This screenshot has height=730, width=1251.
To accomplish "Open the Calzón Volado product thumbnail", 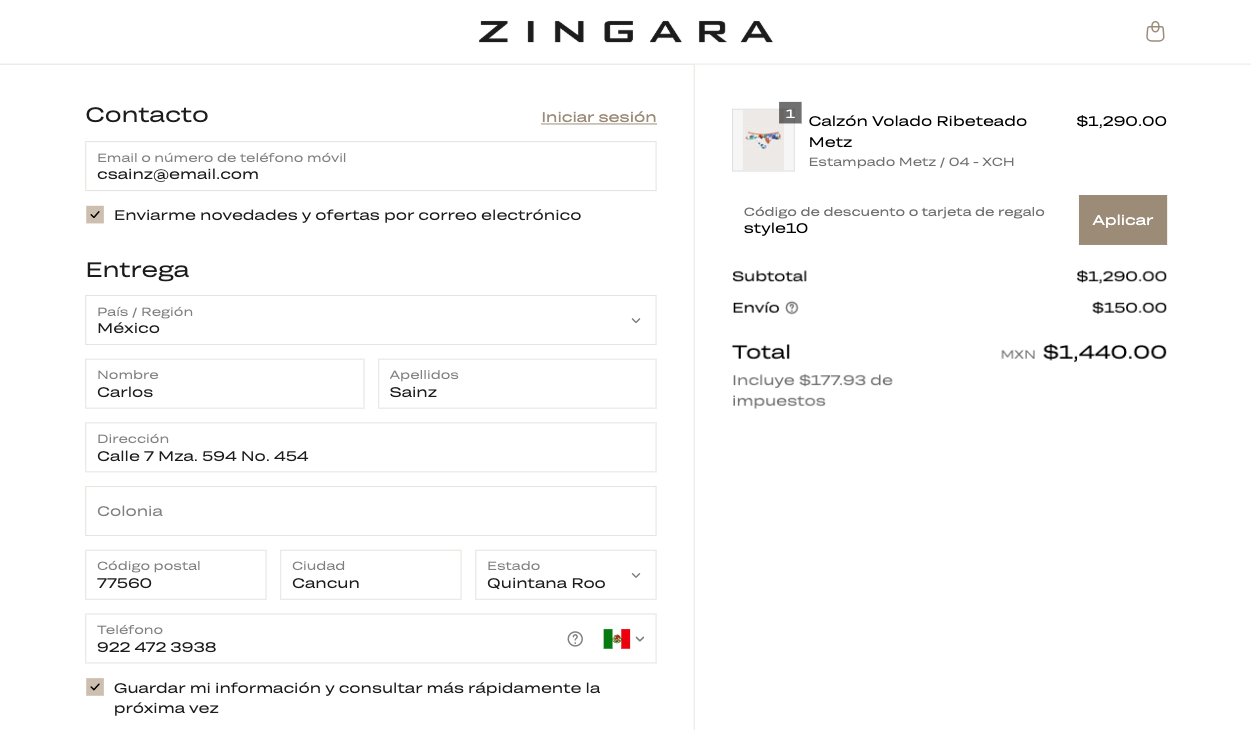I will pos(763,141).
